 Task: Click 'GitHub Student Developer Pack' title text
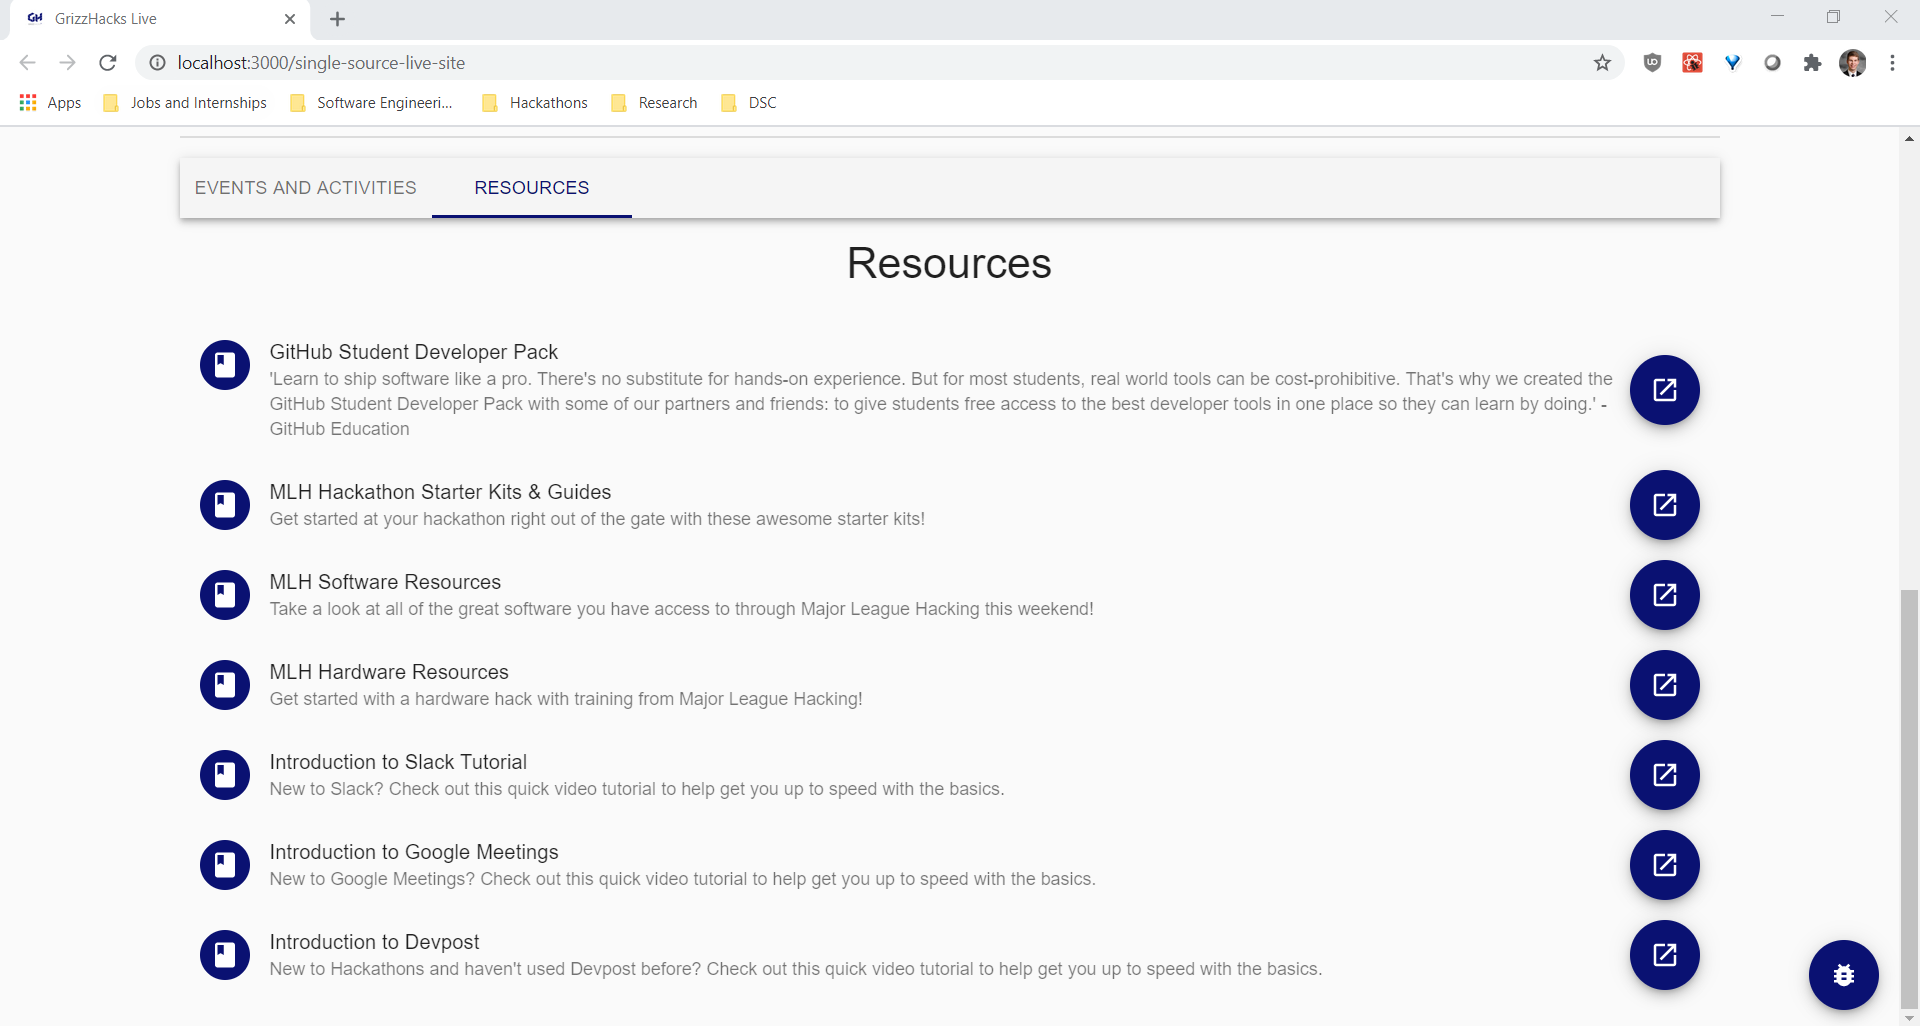[414, 352]
